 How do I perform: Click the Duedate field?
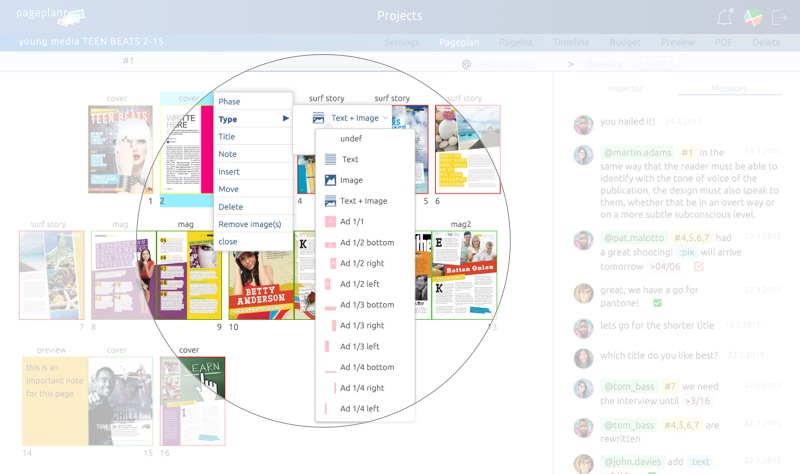click(x=604, y=64)
